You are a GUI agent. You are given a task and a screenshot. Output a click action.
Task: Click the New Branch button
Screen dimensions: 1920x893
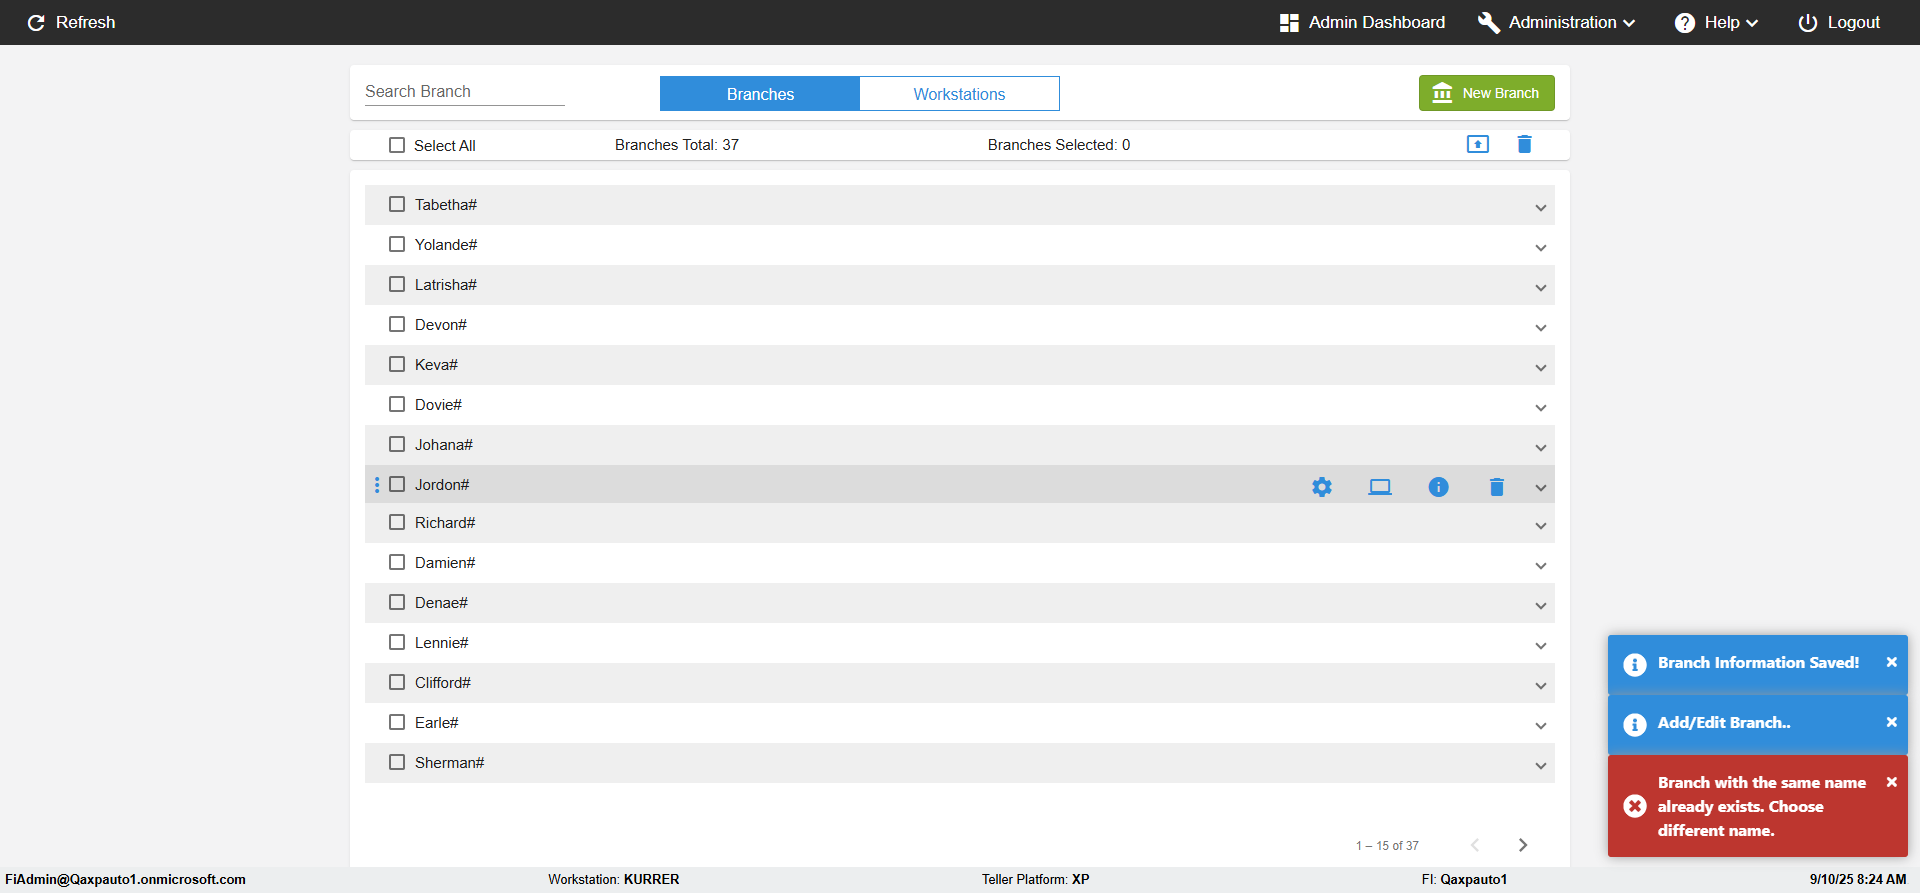1487,93
